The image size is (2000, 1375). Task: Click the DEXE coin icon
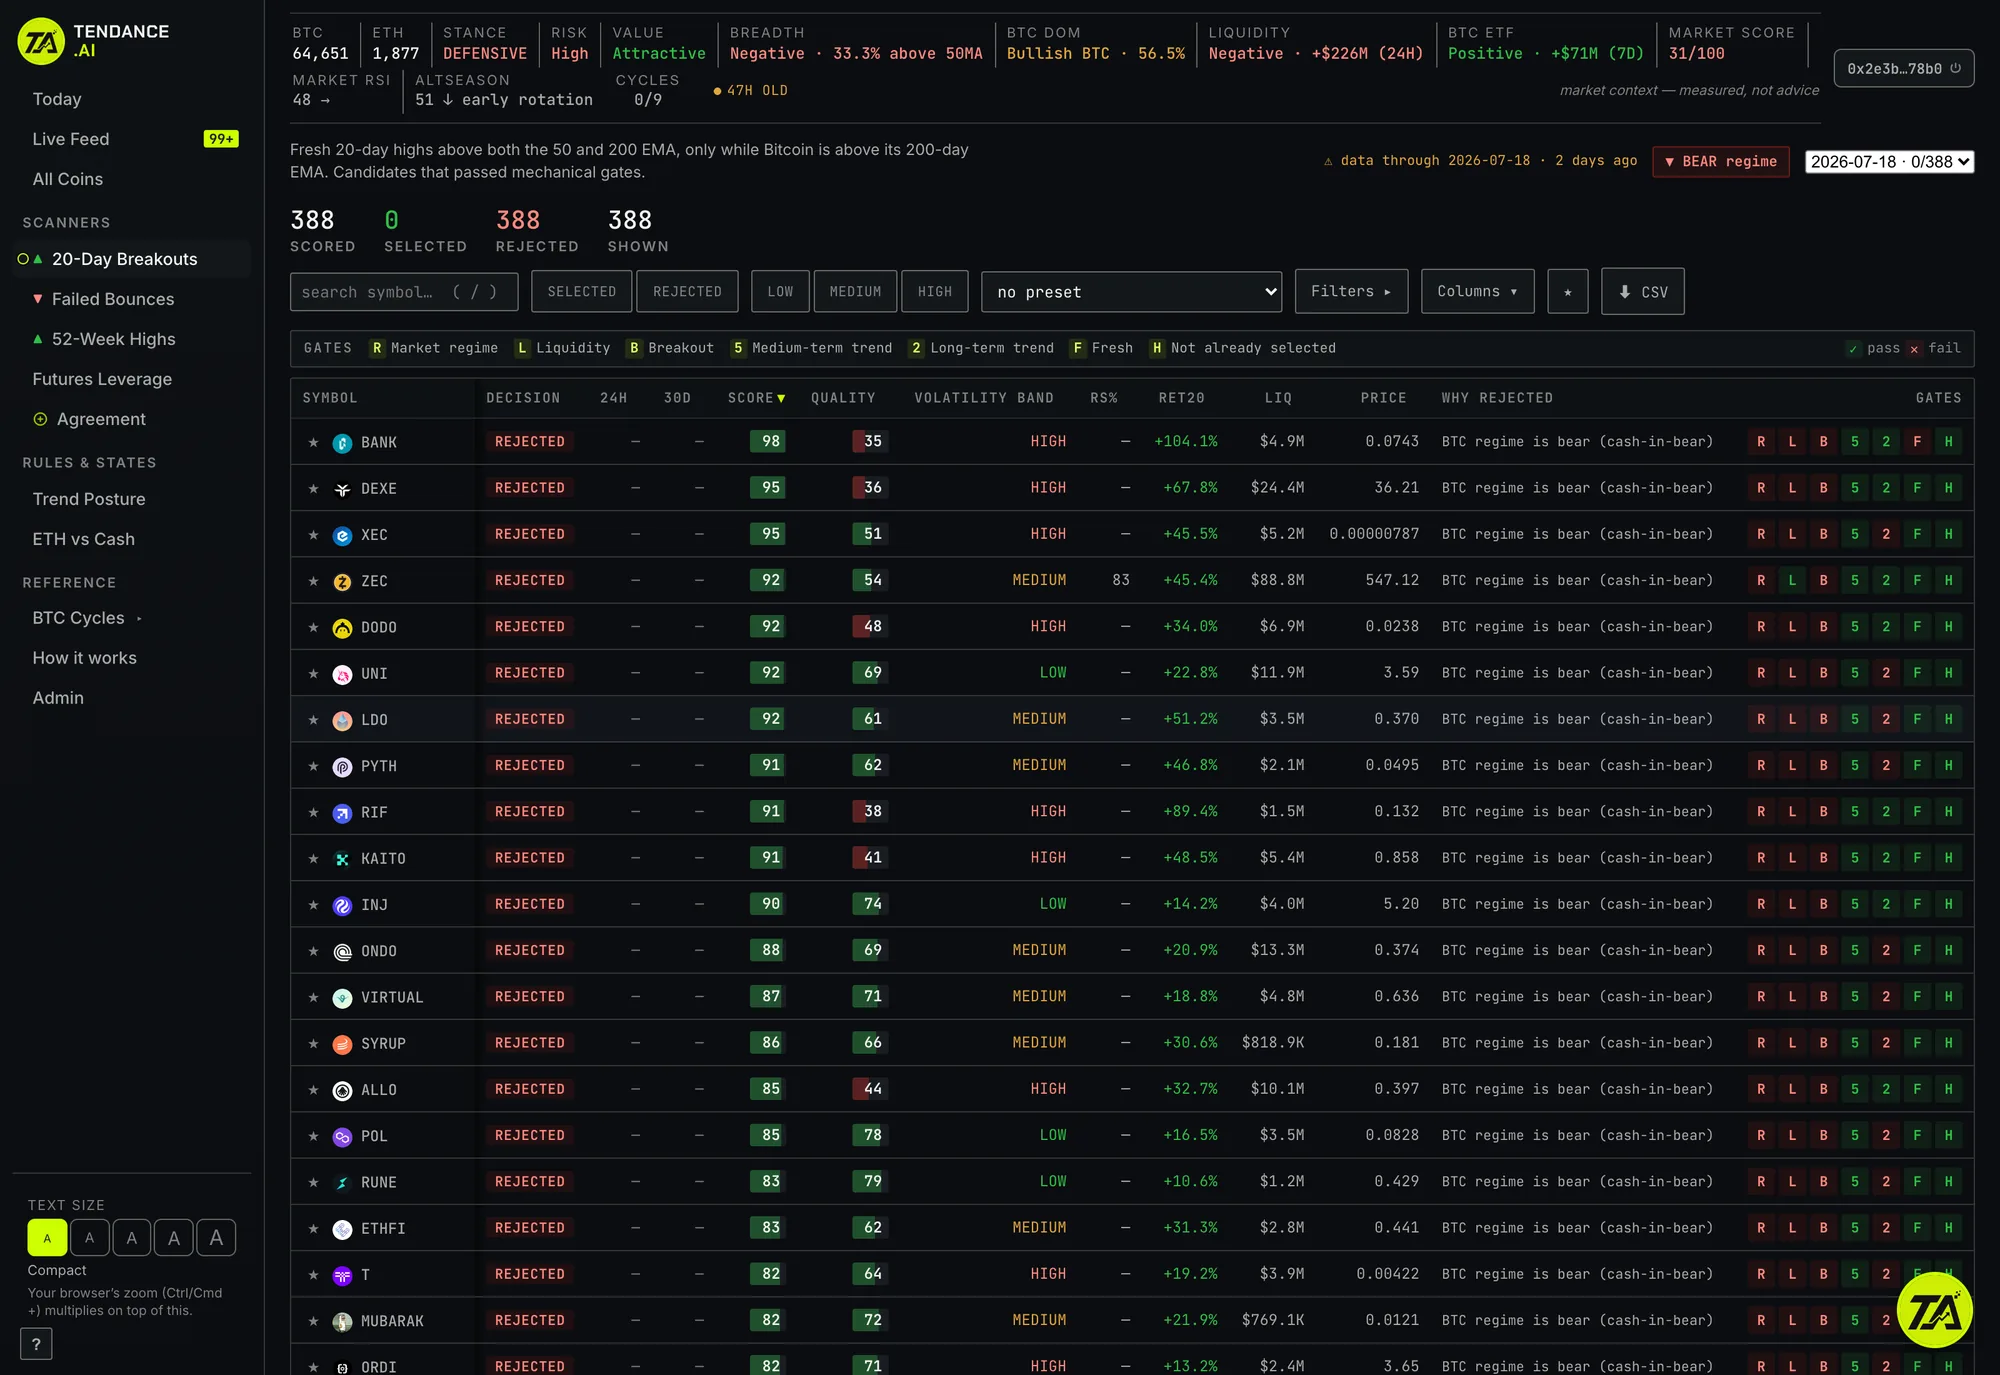[342, 489]
